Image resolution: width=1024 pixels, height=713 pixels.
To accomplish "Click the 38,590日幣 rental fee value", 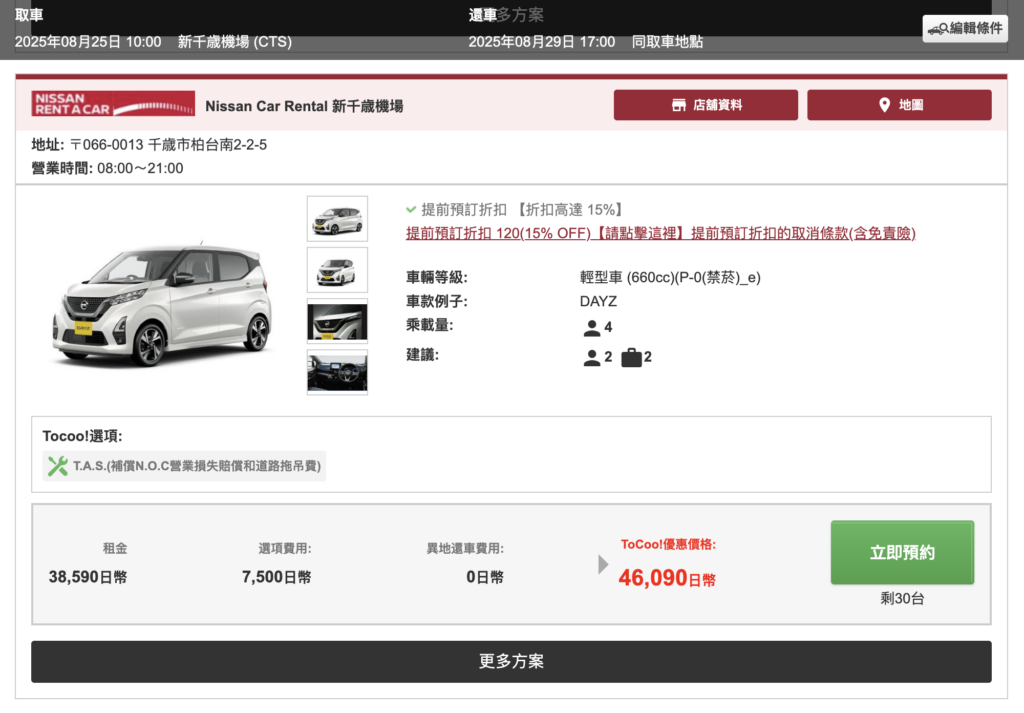I will [x=88, y=577].
